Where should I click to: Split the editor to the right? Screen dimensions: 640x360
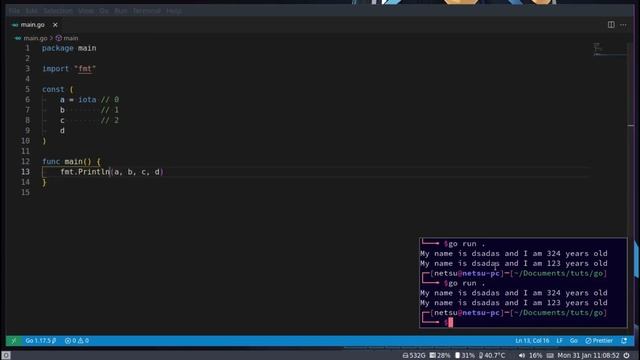(x=611, y=24)
